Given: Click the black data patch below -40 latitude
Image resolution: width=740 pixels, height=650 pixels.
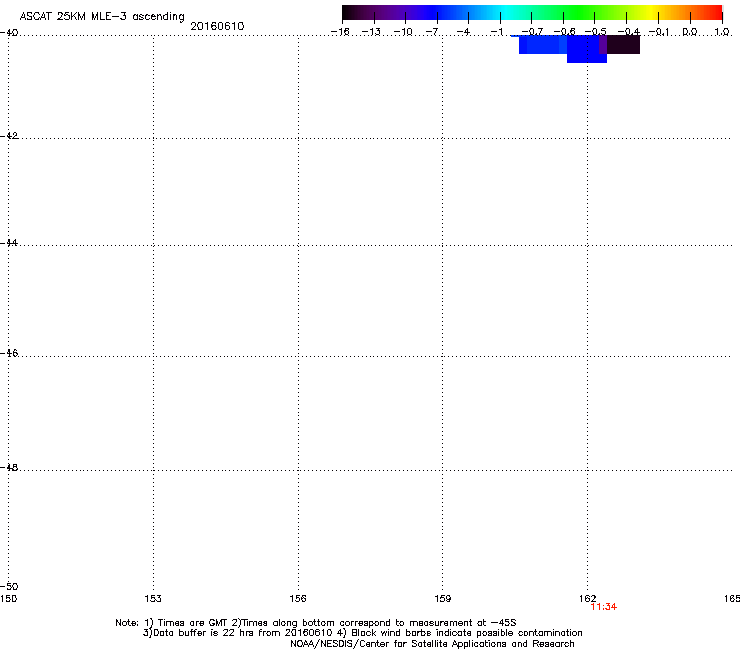Looking at the screenshot, I should 623,45.
